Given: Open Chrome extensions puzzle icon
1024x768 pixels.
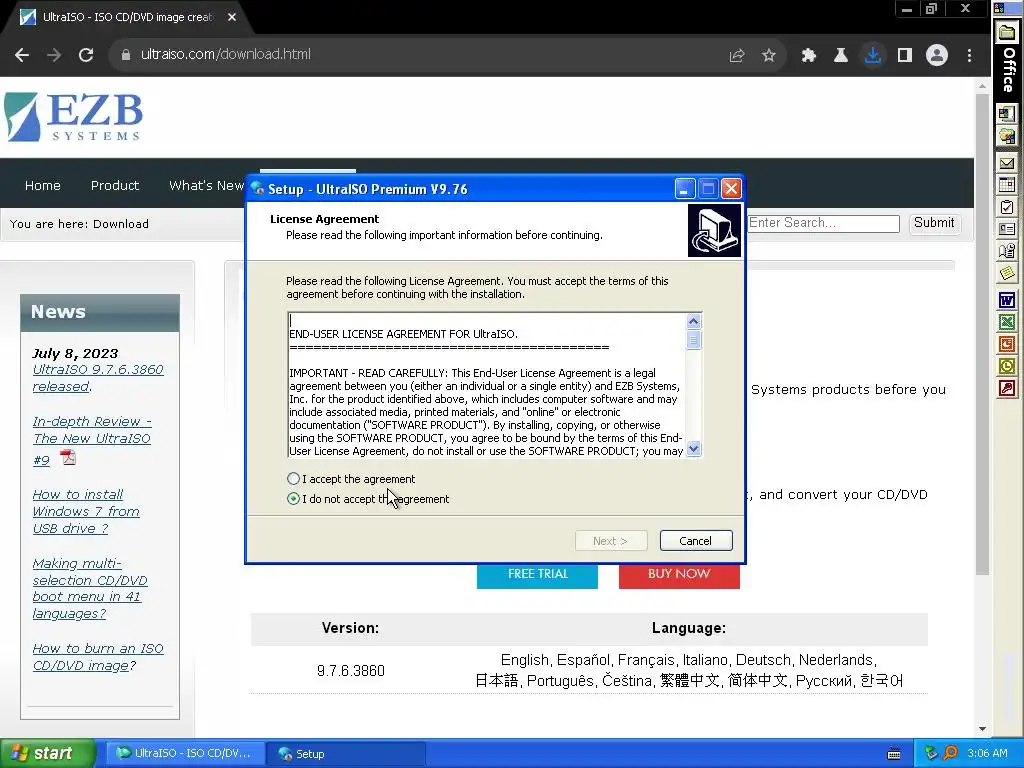Looking at the screenshot, I should click(x=808, y=56).
